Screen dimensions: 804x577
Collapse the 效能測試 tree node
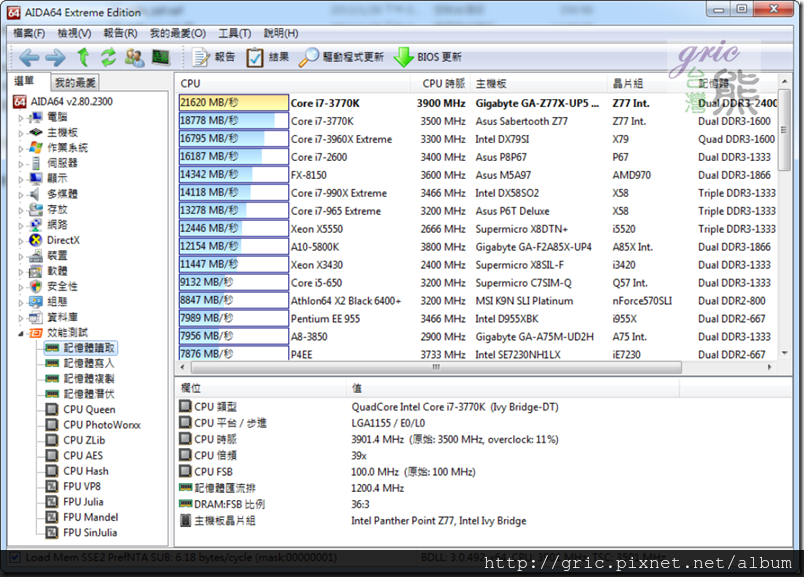(21, 333)
